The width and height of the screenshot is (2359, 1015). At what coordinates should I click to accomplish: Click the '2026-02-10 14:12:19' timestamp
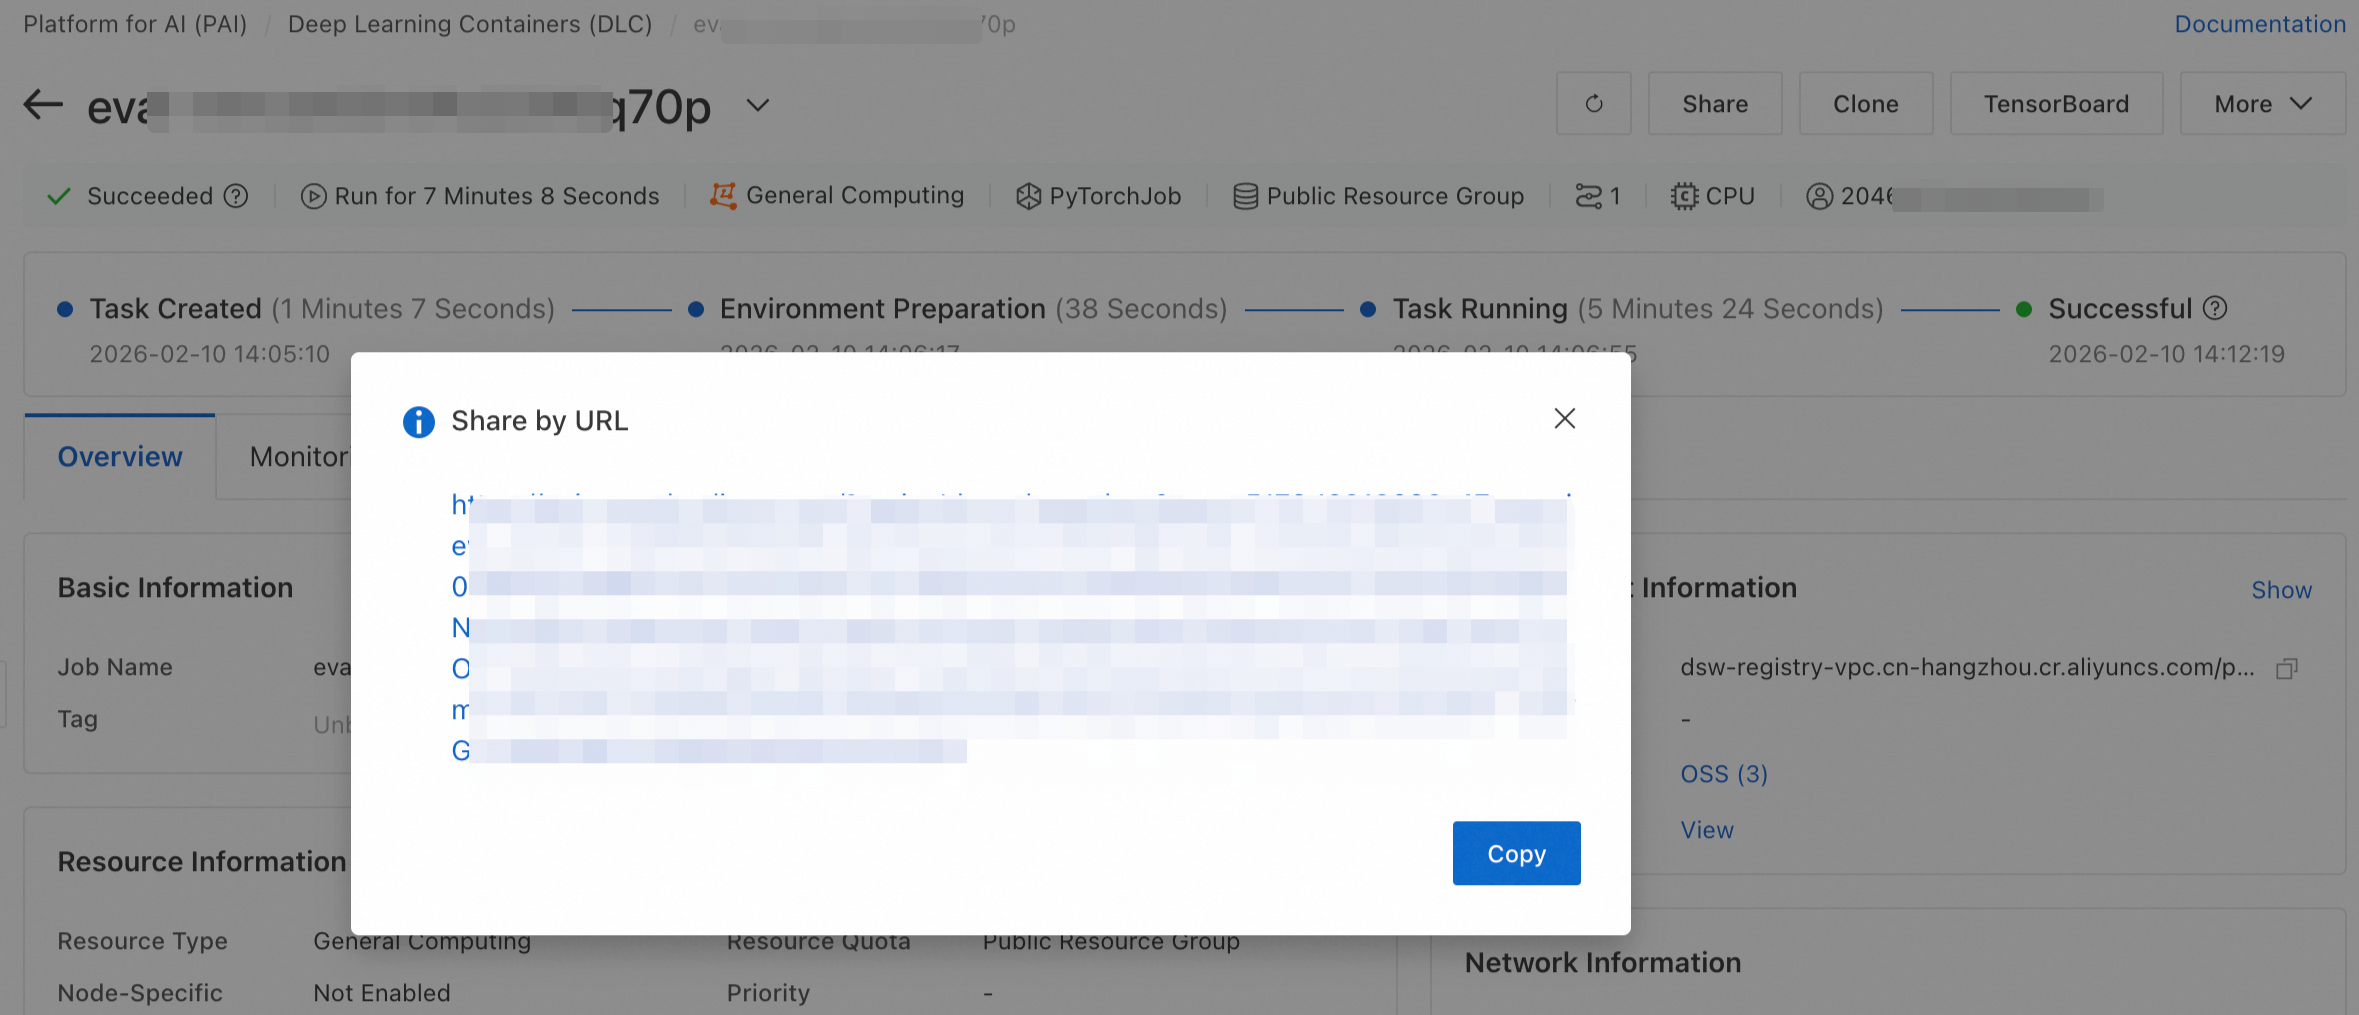tap(2167, 354)
